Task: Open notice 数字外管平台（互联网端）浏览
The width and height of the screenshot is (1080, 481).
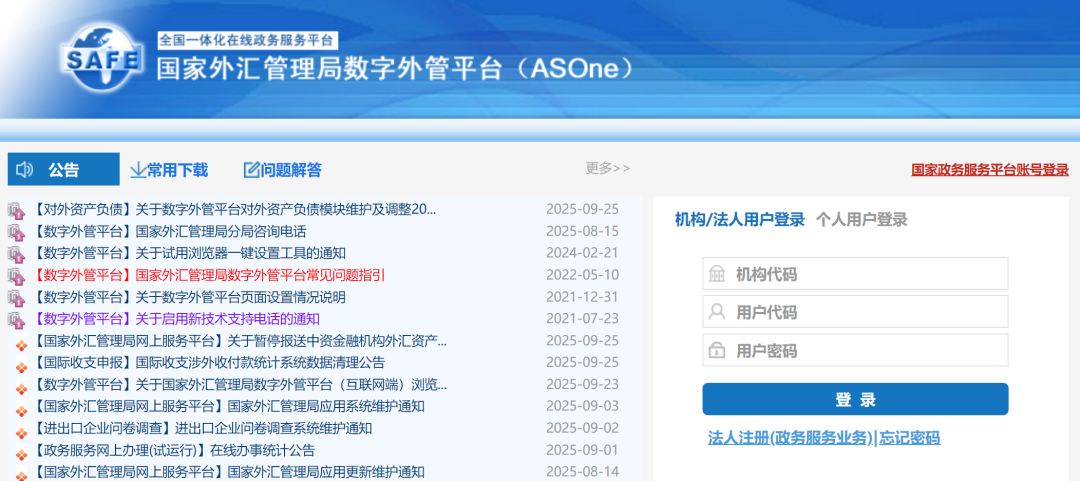Action: click(x=240, y=385)
